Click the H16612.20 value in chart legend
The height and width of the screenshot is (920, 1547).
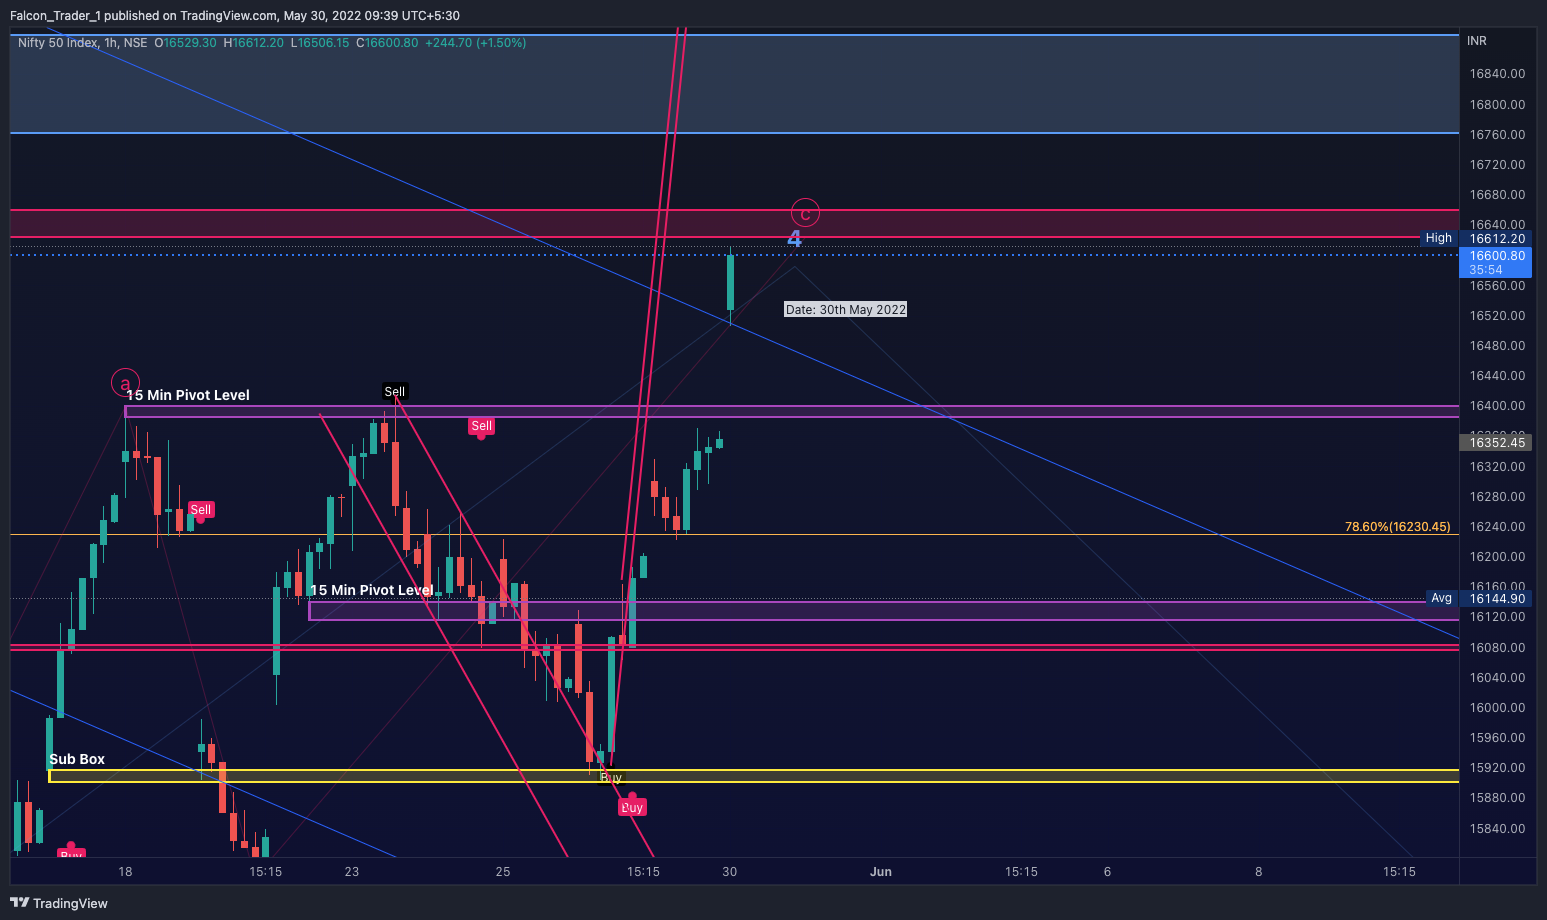(254, 43)
